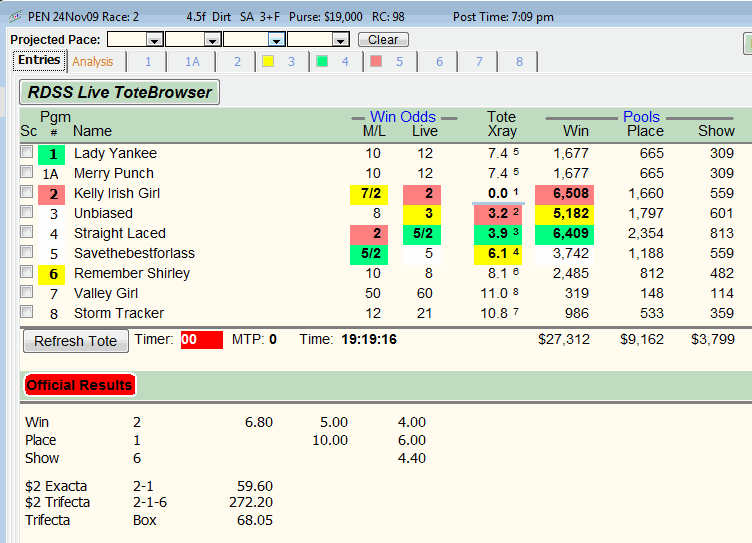Image resolution: width=752 pixels, height=543 pixels.
Task: Open the fourth Projected Pace dropdown
Action: tap(340, 40)
